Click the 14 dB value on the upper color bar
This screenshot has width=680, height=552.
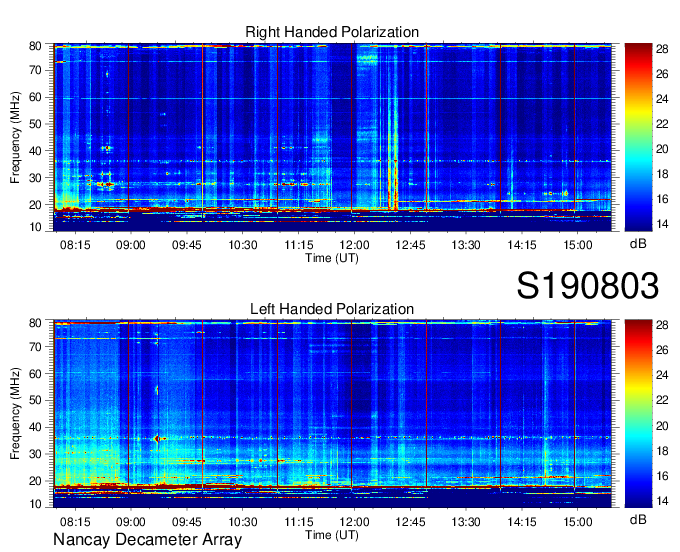click(662, 224)
